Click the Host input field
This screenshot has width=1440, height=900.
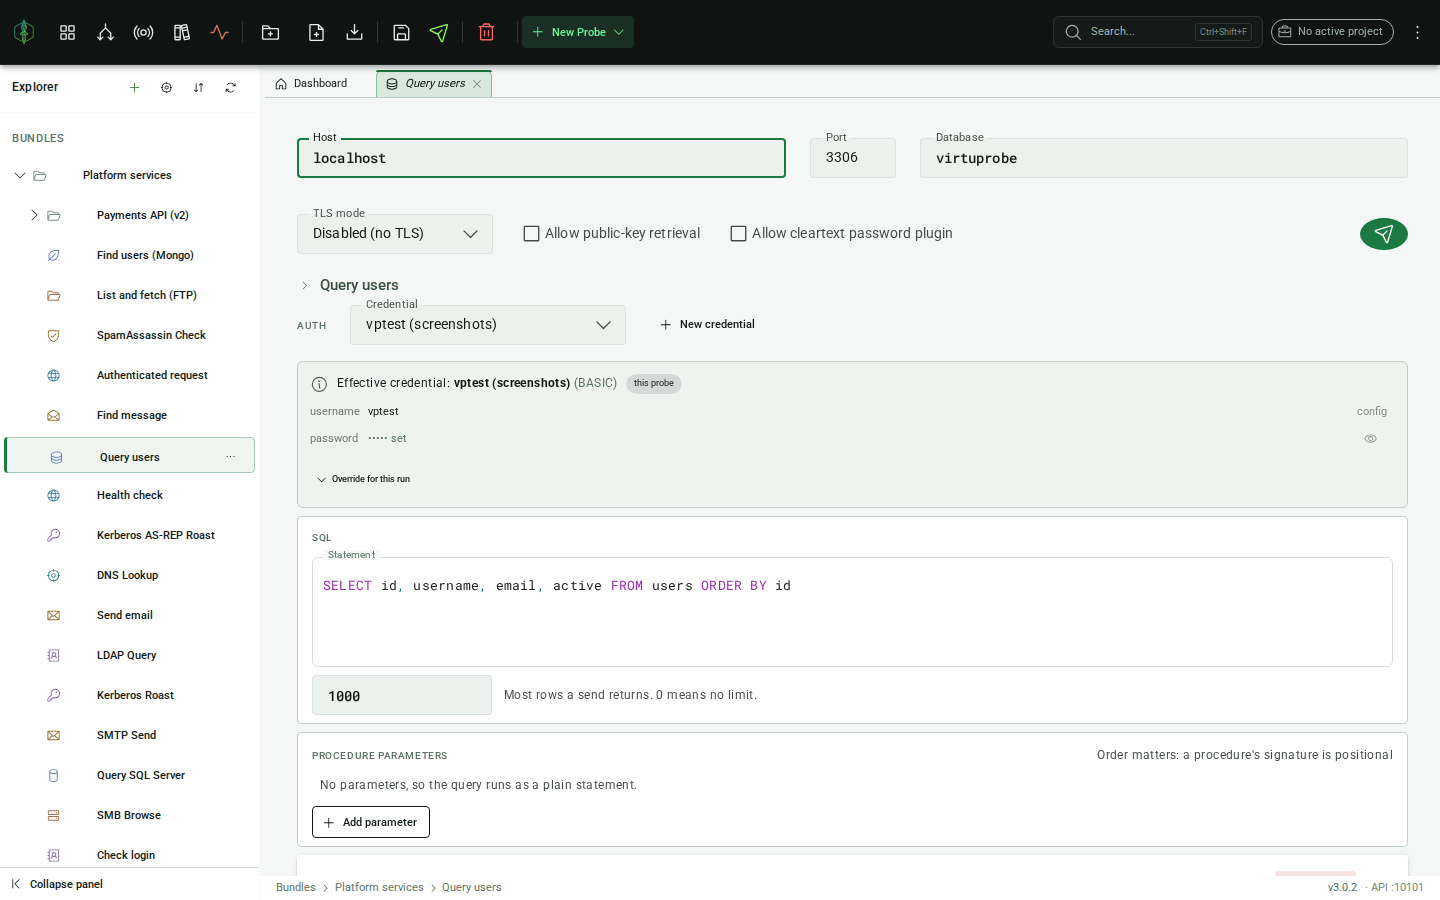coord(541,158)
